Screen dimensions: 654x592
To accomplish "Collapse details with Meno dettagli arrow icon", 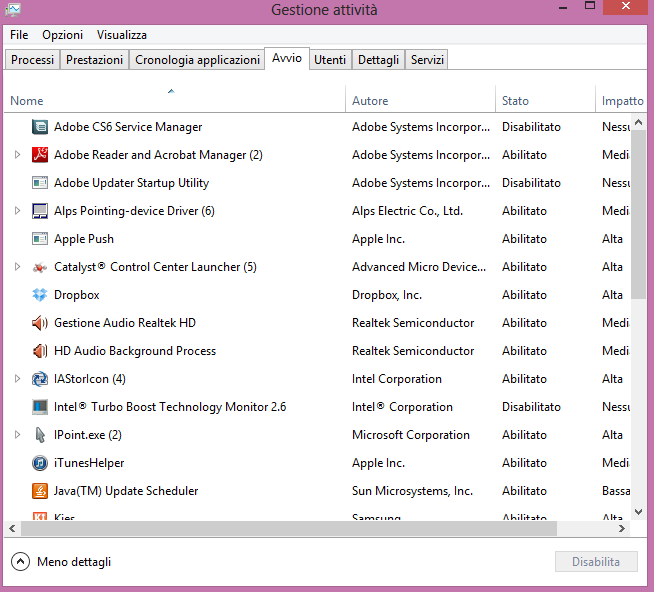I will (x=20, y=562).
